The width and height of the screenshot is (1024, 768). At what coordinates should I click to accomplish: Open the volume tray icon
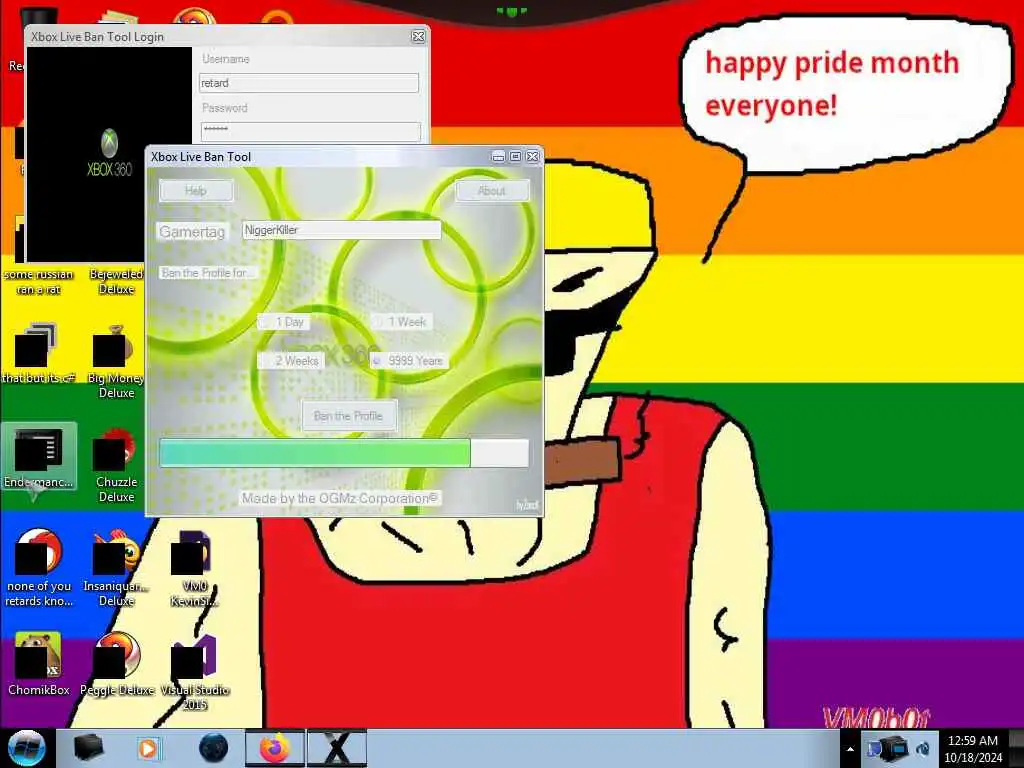click(923, 748)
